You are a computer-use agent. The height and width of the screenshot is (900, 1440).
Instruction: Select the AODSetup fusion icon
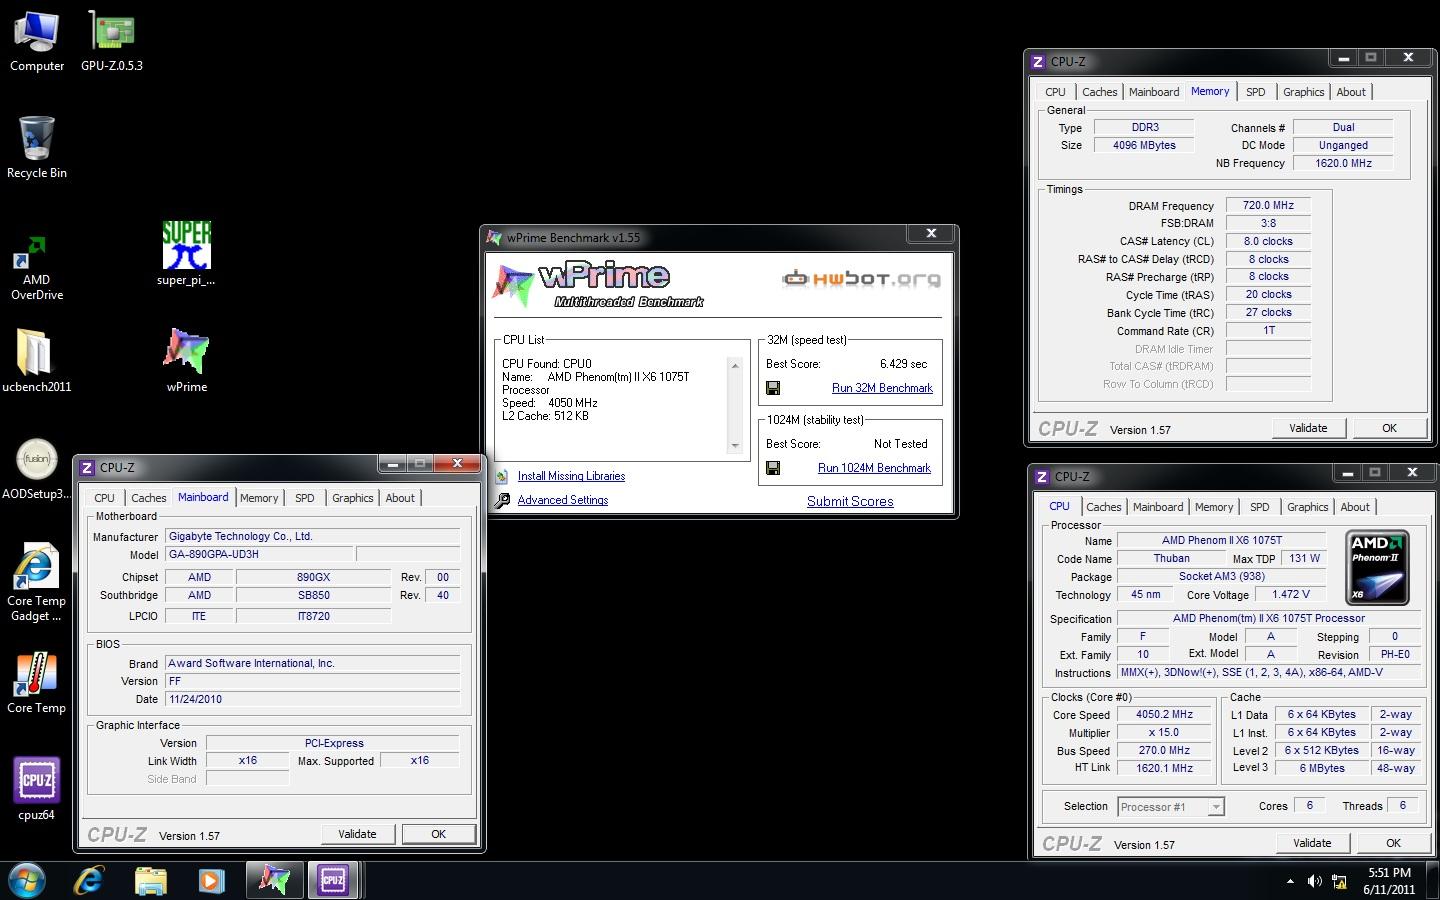tap(37, 470)
